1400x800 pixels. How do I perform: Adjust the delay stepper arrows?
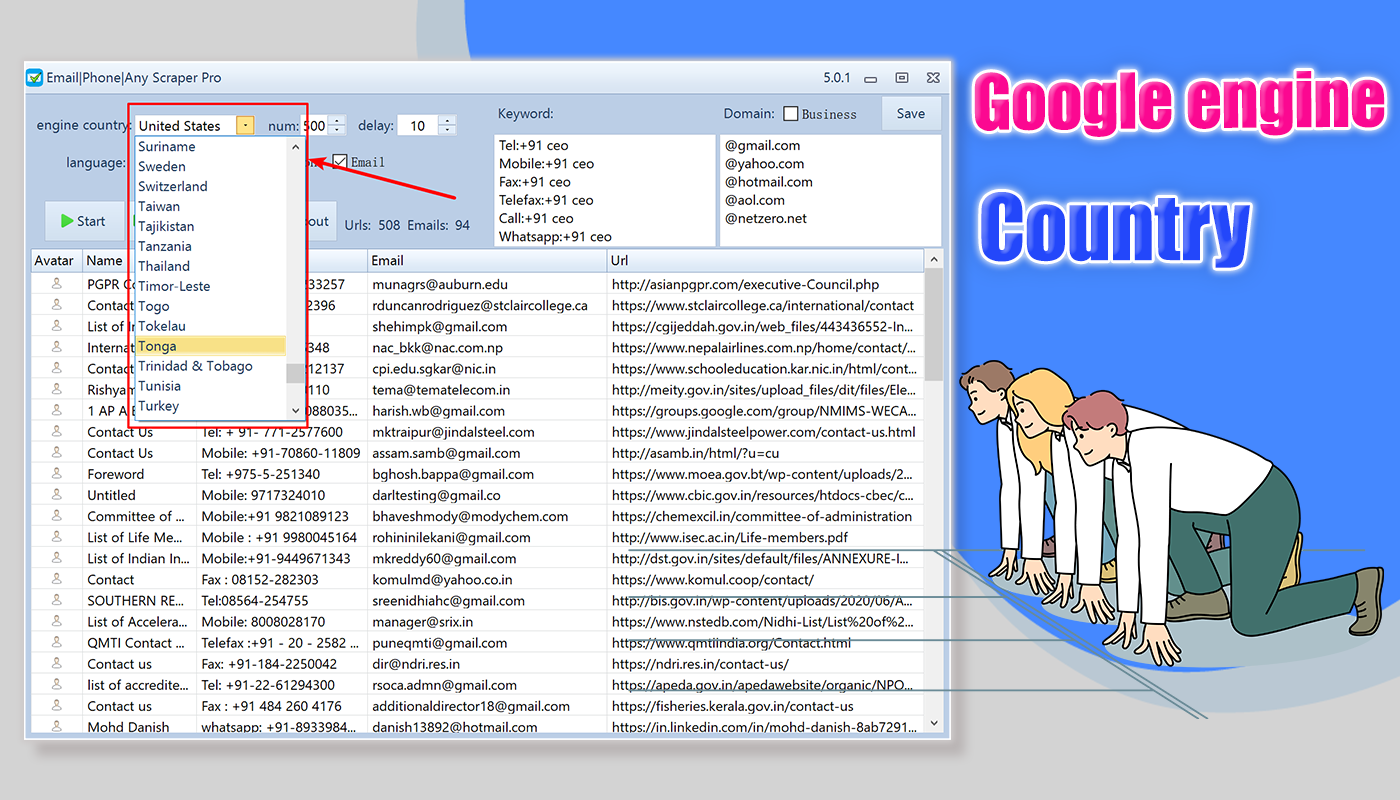coord(448,125)
